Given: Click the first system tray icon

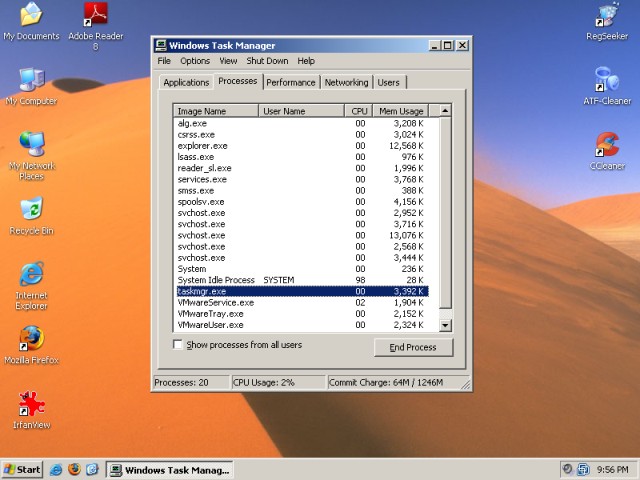Looking at the screenshot, I should click(567, 469).
